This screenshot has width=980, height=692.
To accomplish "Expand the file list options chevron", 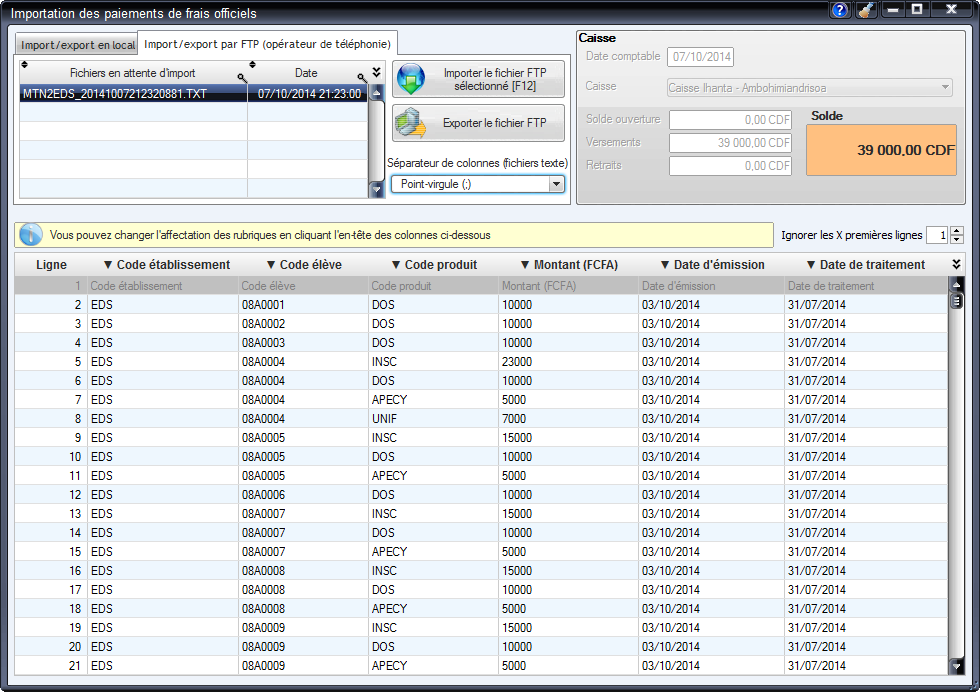I will [376, 72].
